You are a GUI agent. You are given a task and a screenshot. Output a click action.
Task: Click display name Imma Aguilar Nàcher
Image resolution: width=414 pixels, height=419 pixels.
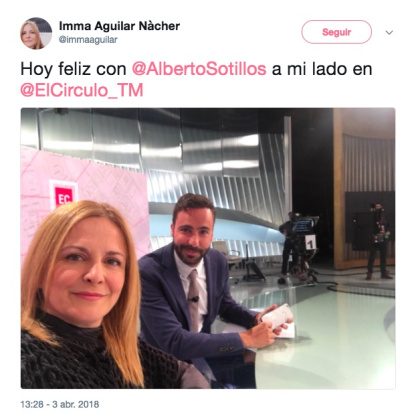click(x=119, y=26)
